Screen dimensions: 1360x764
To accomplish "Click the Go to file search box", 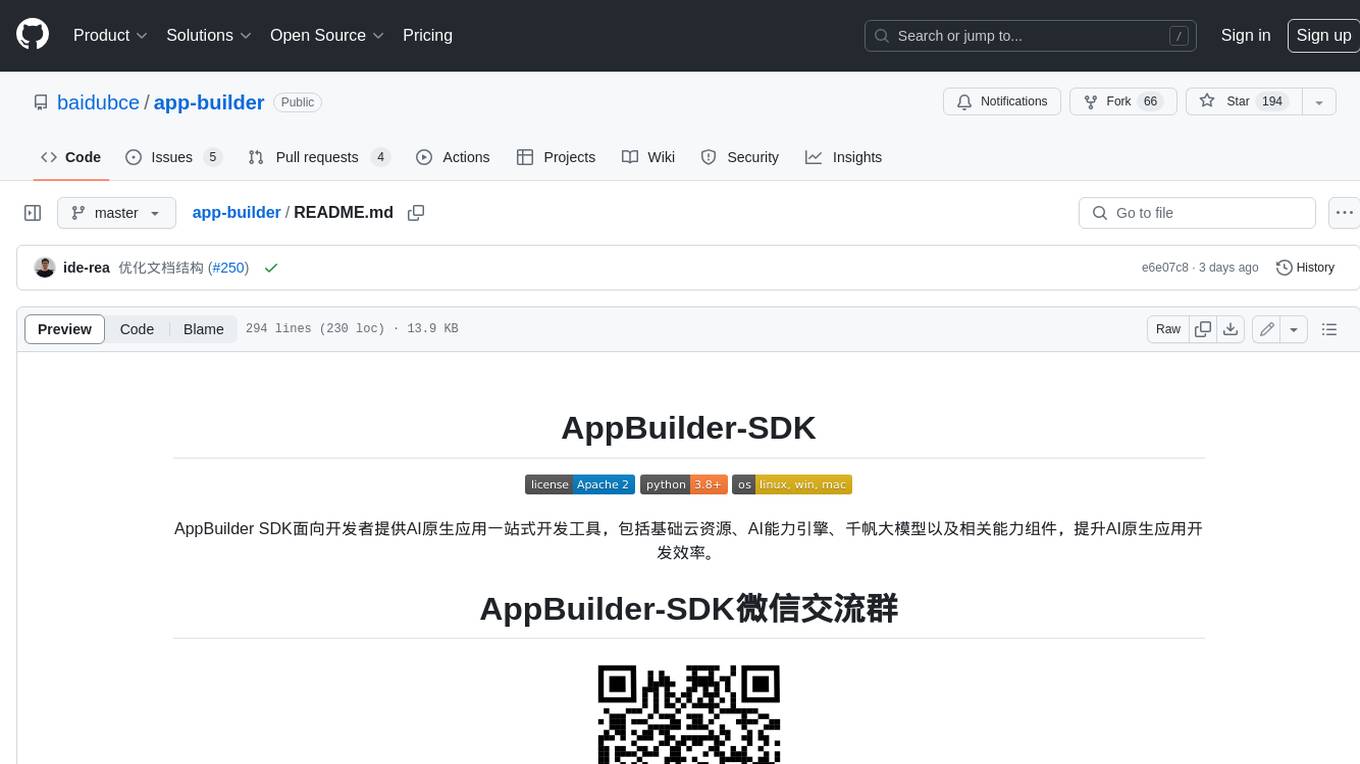I will pyautogui.click(x=1197, y=213).
